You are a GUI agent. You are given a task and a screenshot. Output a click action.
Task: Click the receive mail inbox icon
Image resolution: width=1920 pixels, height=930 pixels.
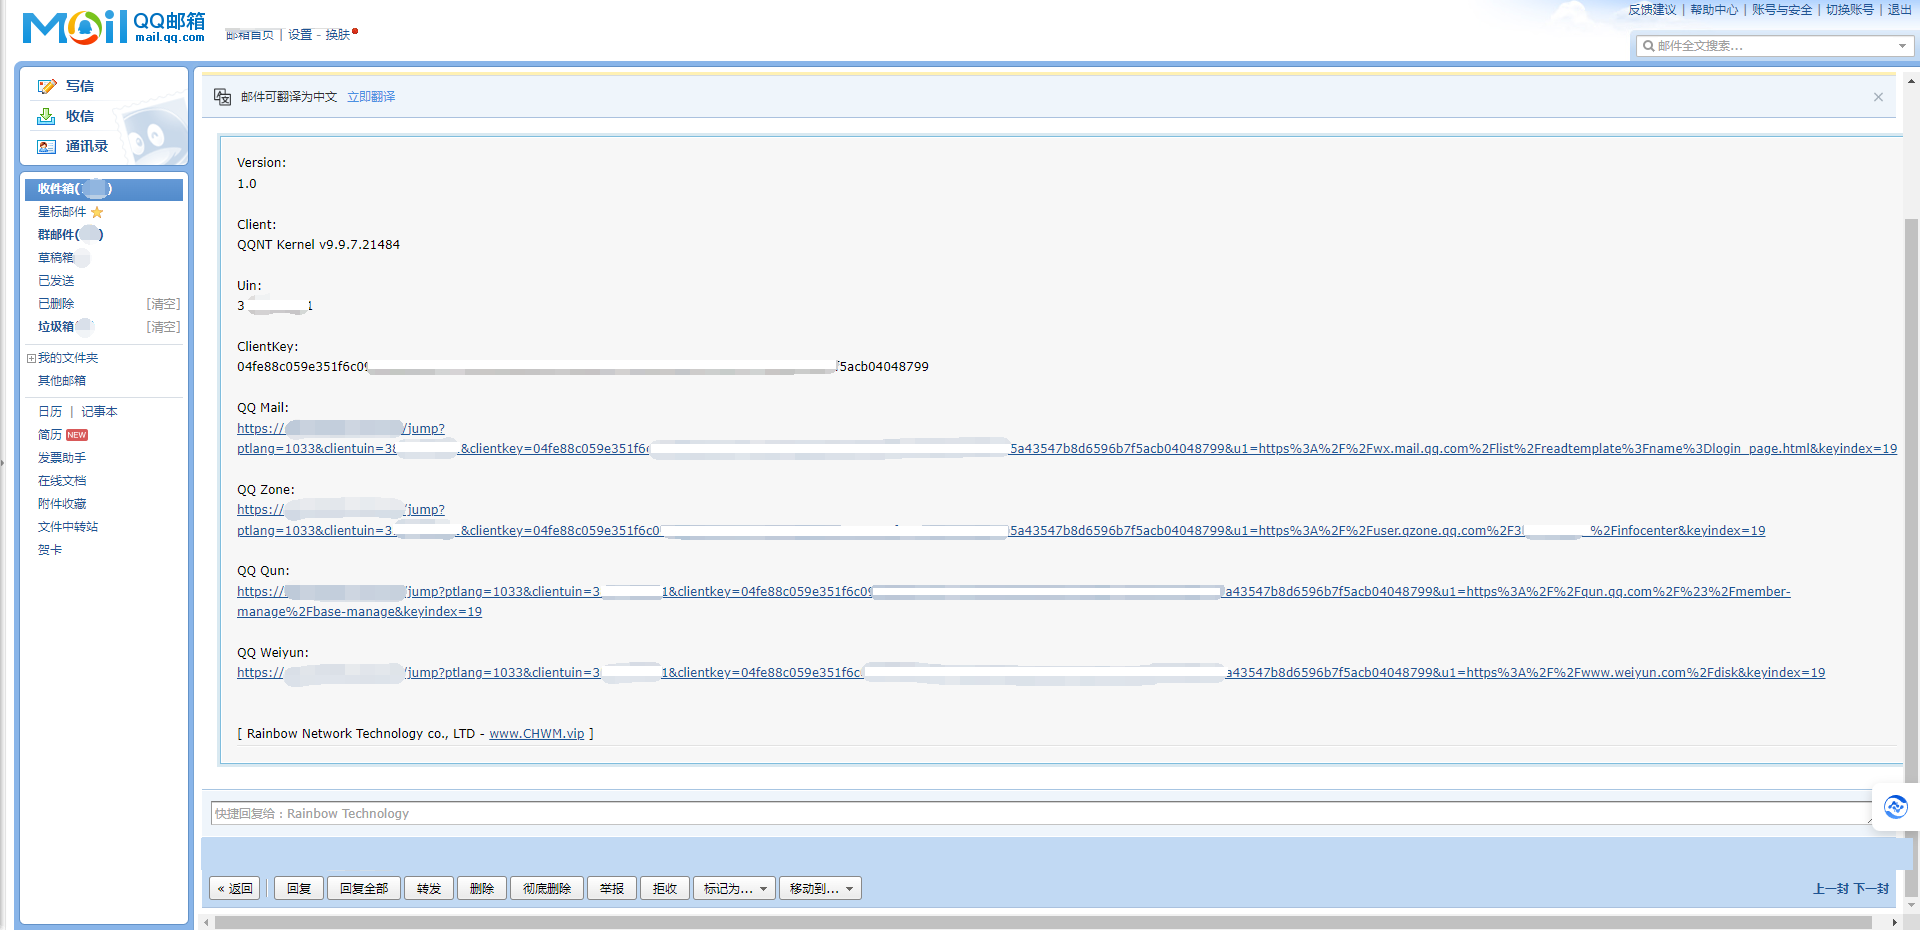pos(47,117)
